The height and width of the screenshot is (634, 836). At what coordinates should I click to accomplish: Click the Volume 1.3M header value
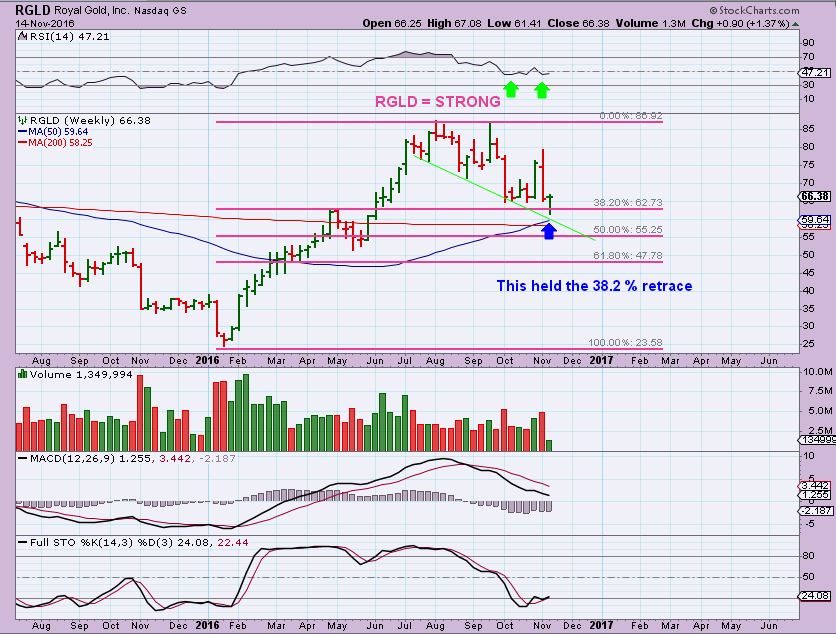coord(650,23)
